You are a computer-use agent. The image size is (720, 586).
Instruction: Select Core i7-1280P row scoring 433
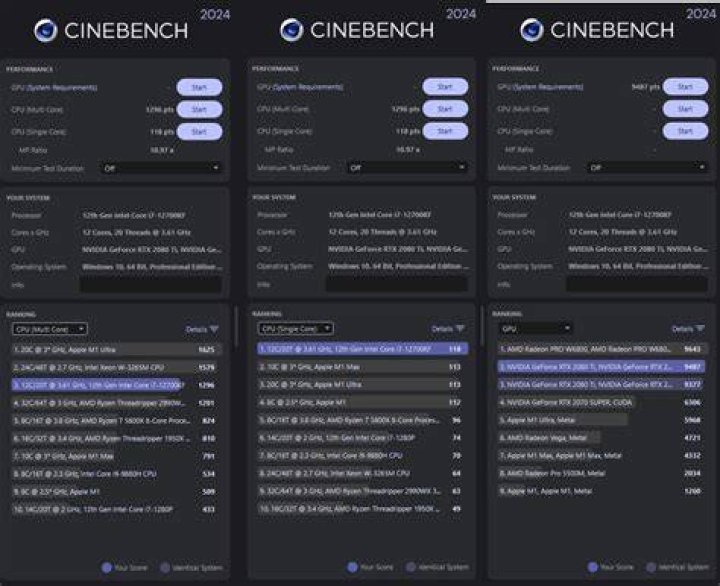pos(117,509)
